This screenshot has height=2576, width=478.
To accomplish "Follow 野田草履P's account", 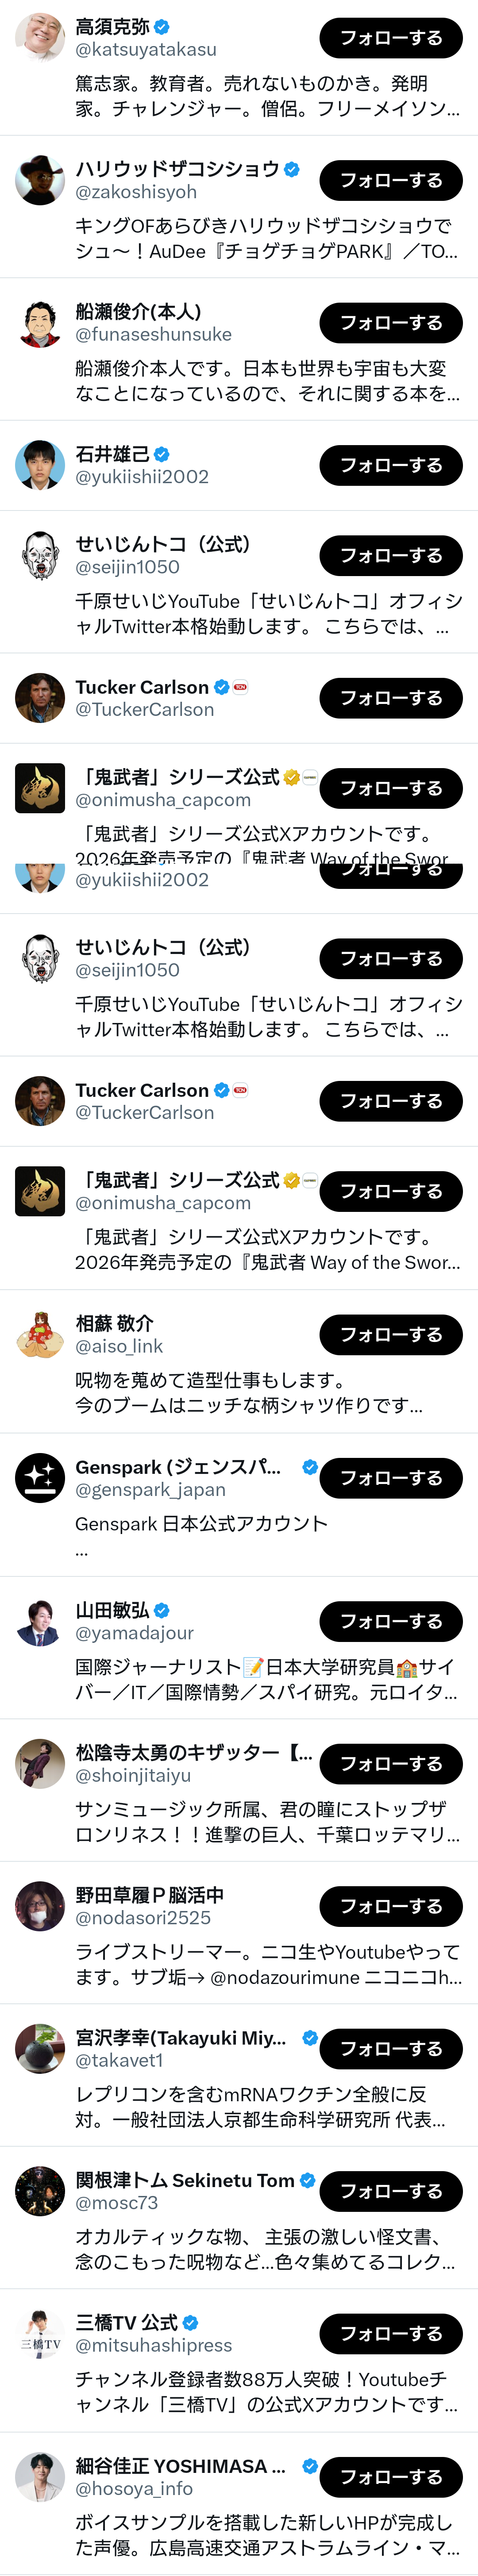I will click(x=391, y=1906).
